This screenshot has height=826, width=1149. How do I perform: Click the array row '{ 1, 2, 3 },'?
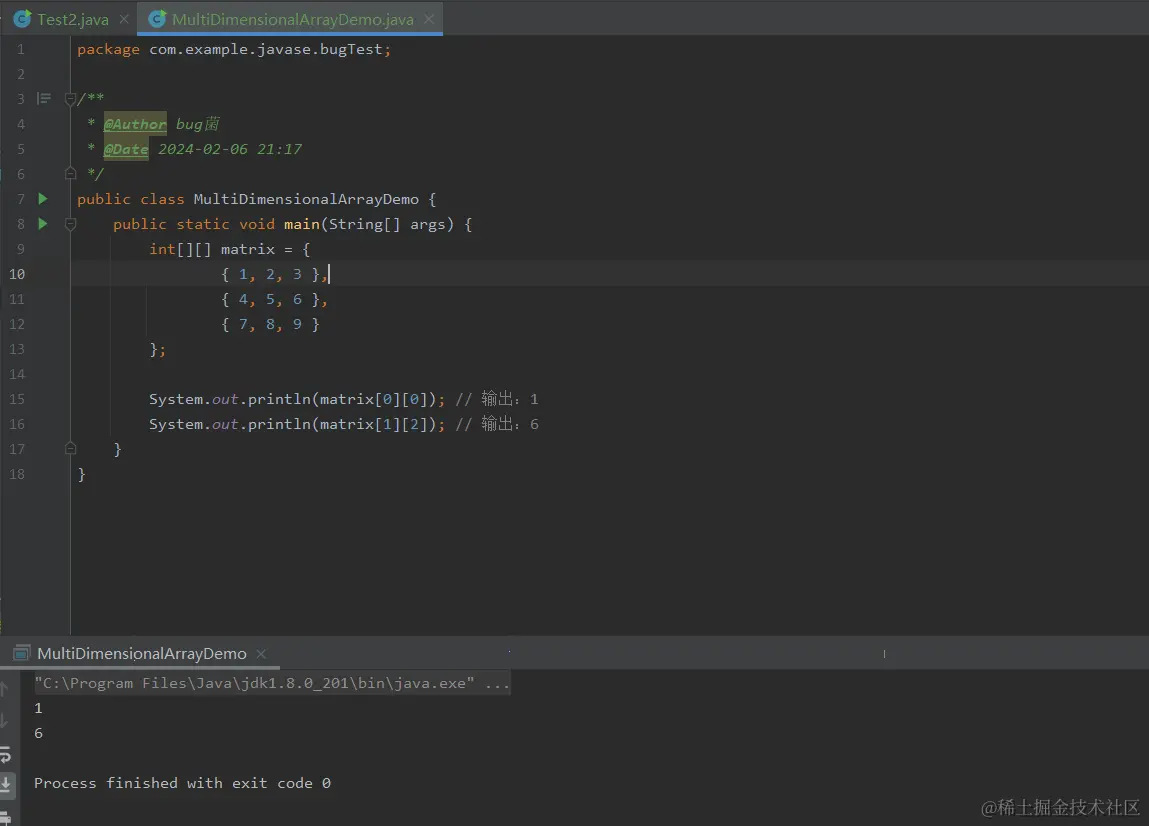coord(275,274)
